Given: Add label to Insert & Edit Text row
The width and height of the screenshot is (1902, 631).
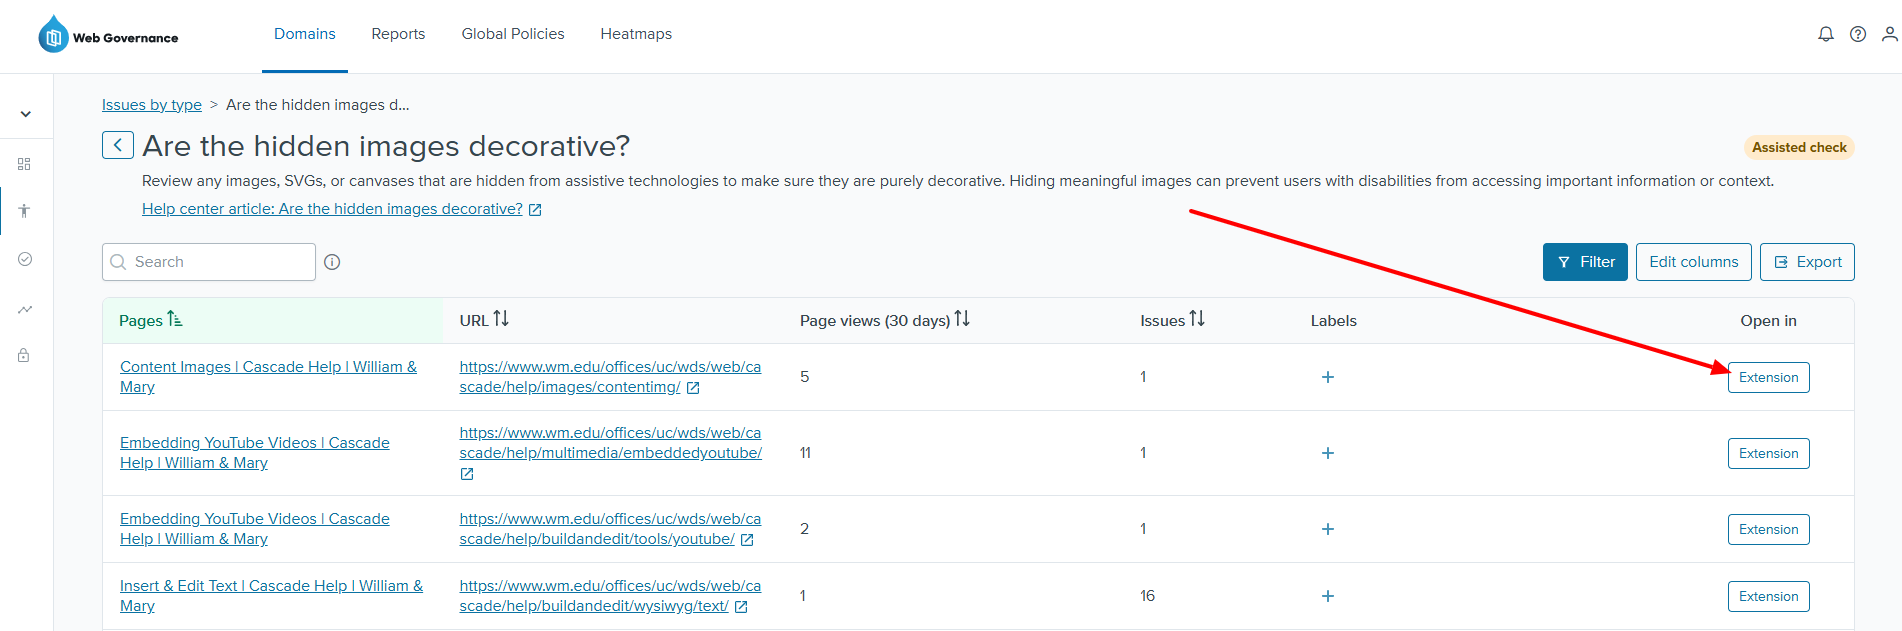Looking at the screenshot, I should pyautogui.click(x=1328, y=596).
